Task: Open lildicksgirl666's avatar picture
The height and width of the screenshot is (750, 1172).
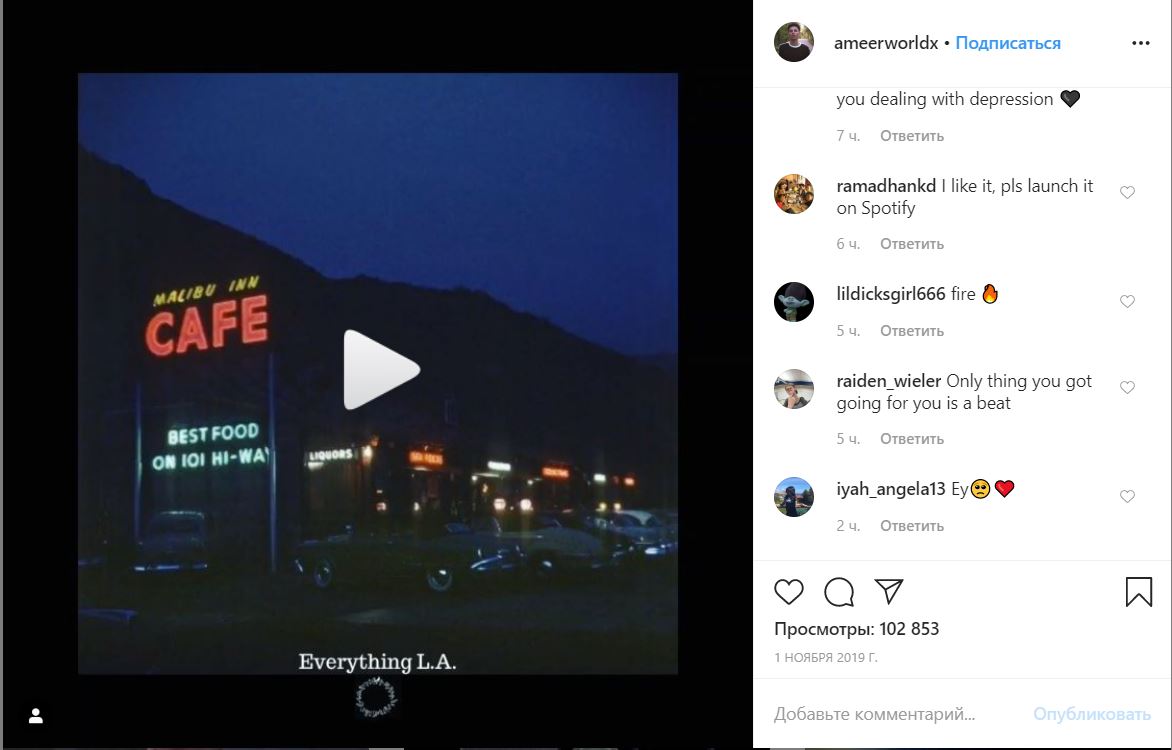Action: coord(793,302)
